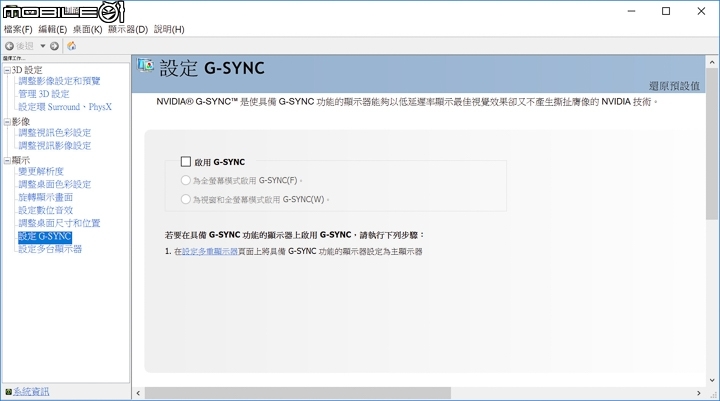This screenshot has width=720, height=401.
Task: Open the back history dropdown arrow
Action: click(43, 46)
